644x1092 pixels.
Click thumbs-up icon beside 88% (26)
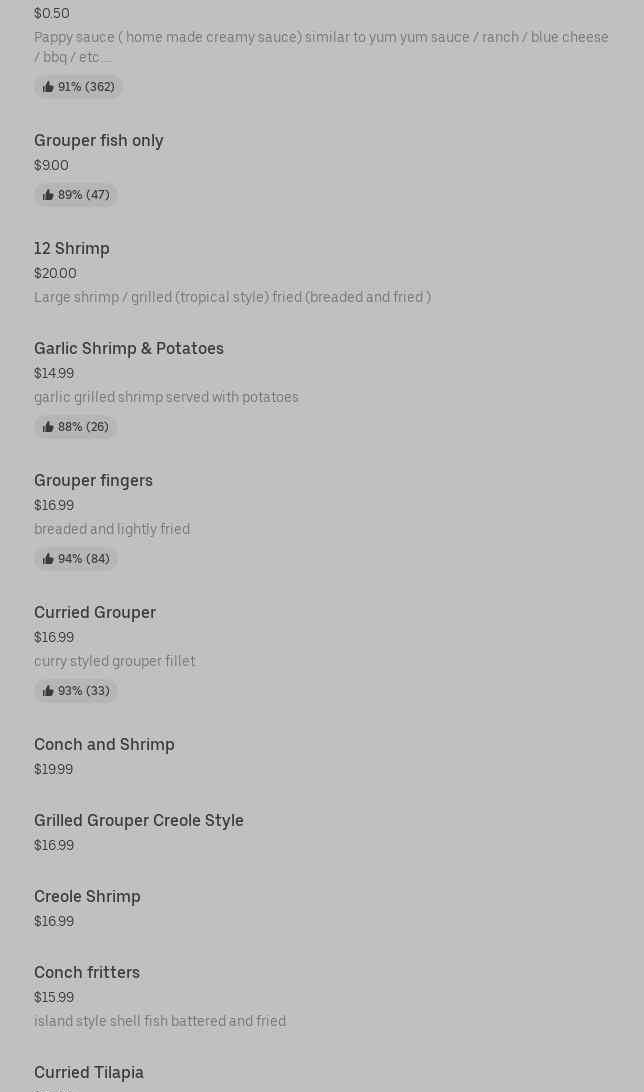tap(48, 427)
